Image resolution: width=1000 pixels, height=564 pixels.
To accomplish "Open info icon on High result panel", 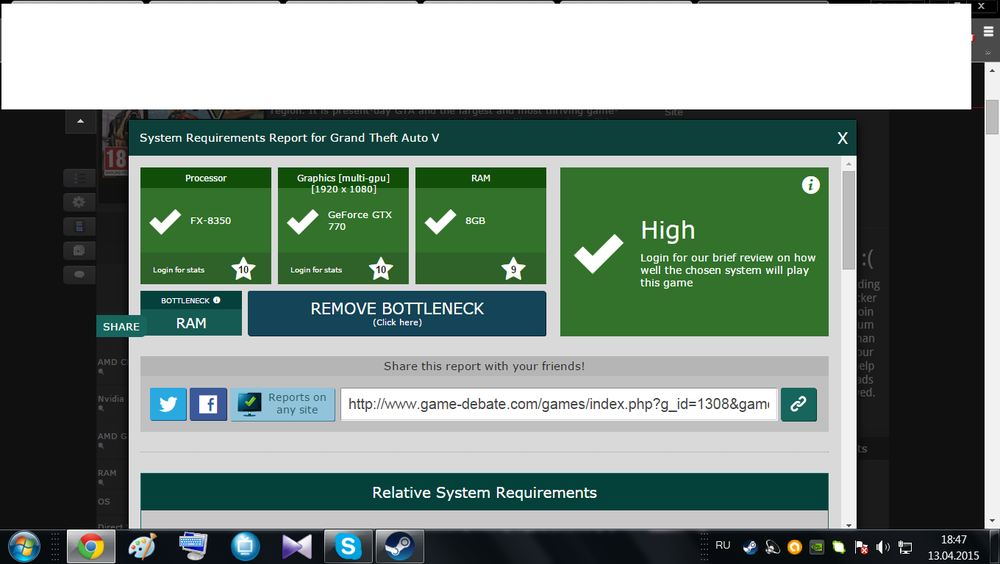I will [x=811, y=185].
